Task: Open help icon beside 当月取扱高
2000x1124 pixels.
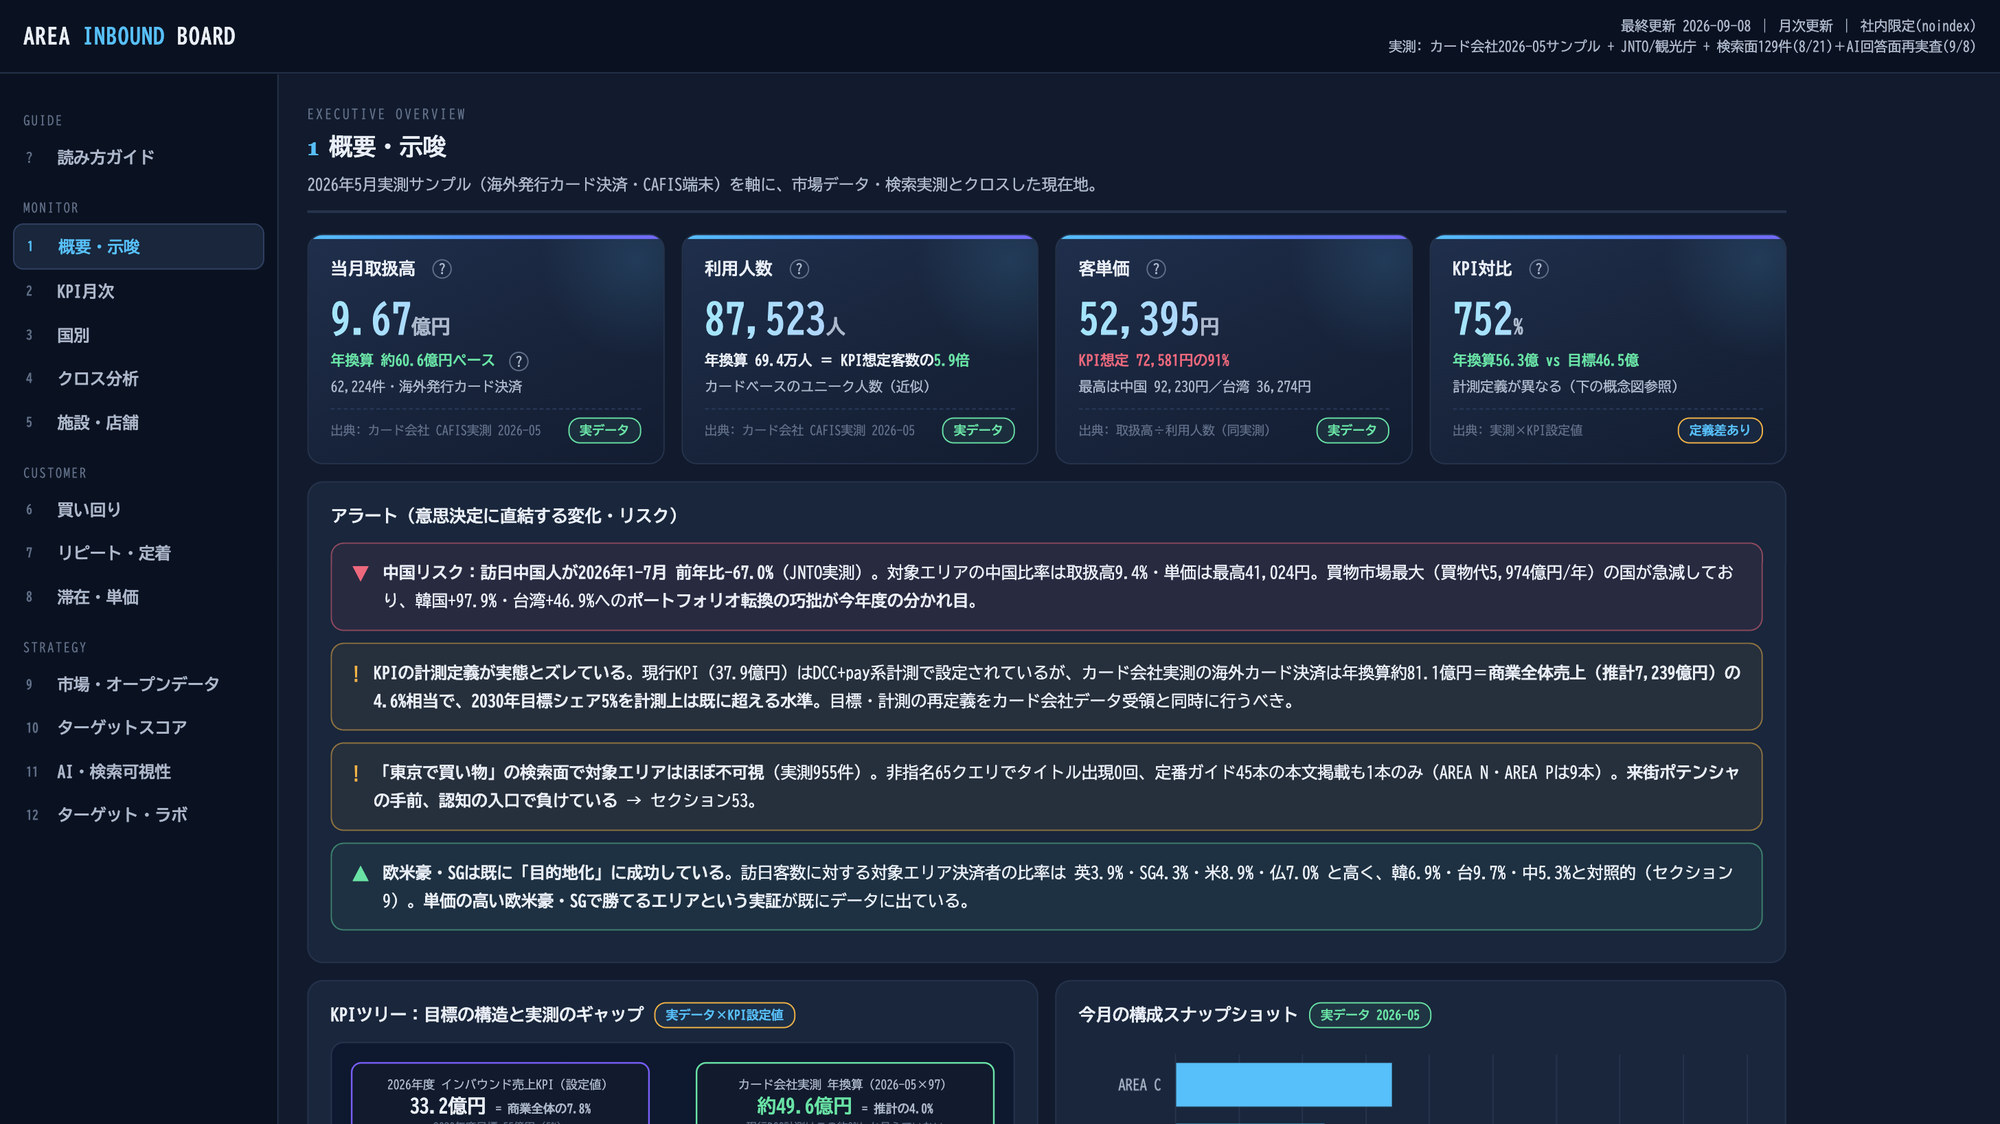Action: 441,269
